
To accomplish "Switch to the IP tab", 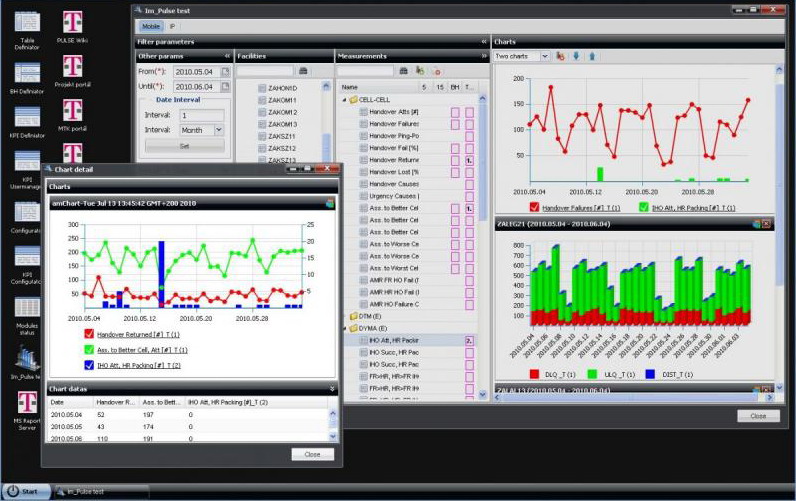I will click(x=173, y=26).
